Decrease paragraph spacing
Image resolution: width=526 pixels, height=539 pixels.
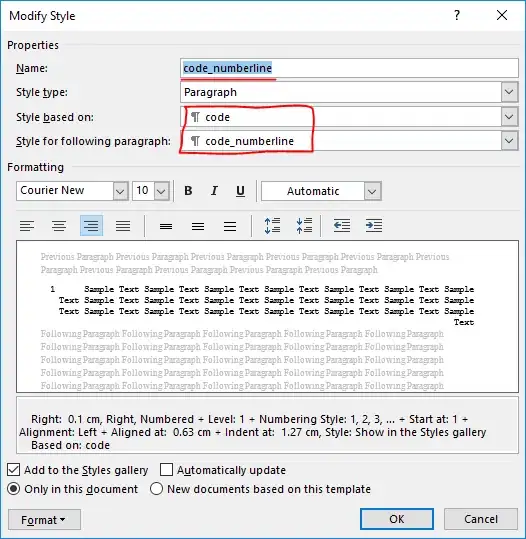tap(304, 226)
